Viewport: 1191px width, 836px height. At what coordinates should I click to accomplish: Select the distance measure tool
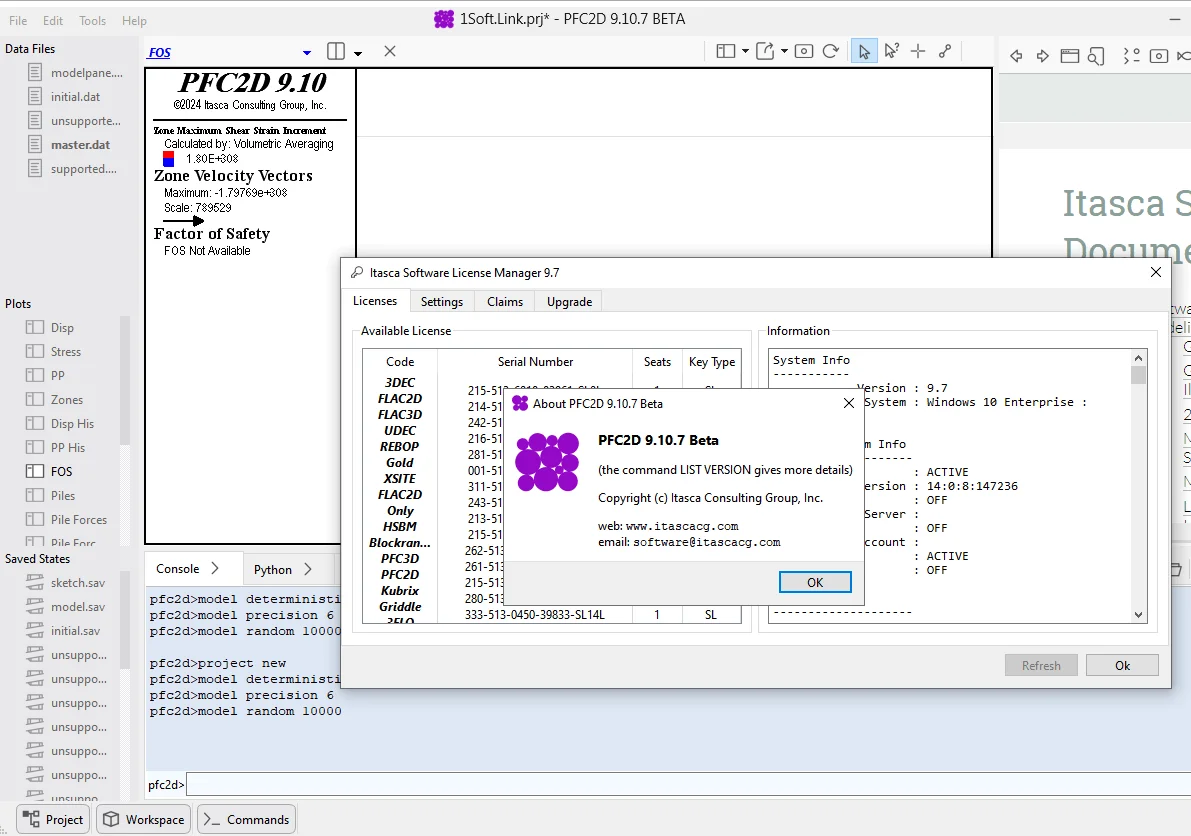click(945, 51)
